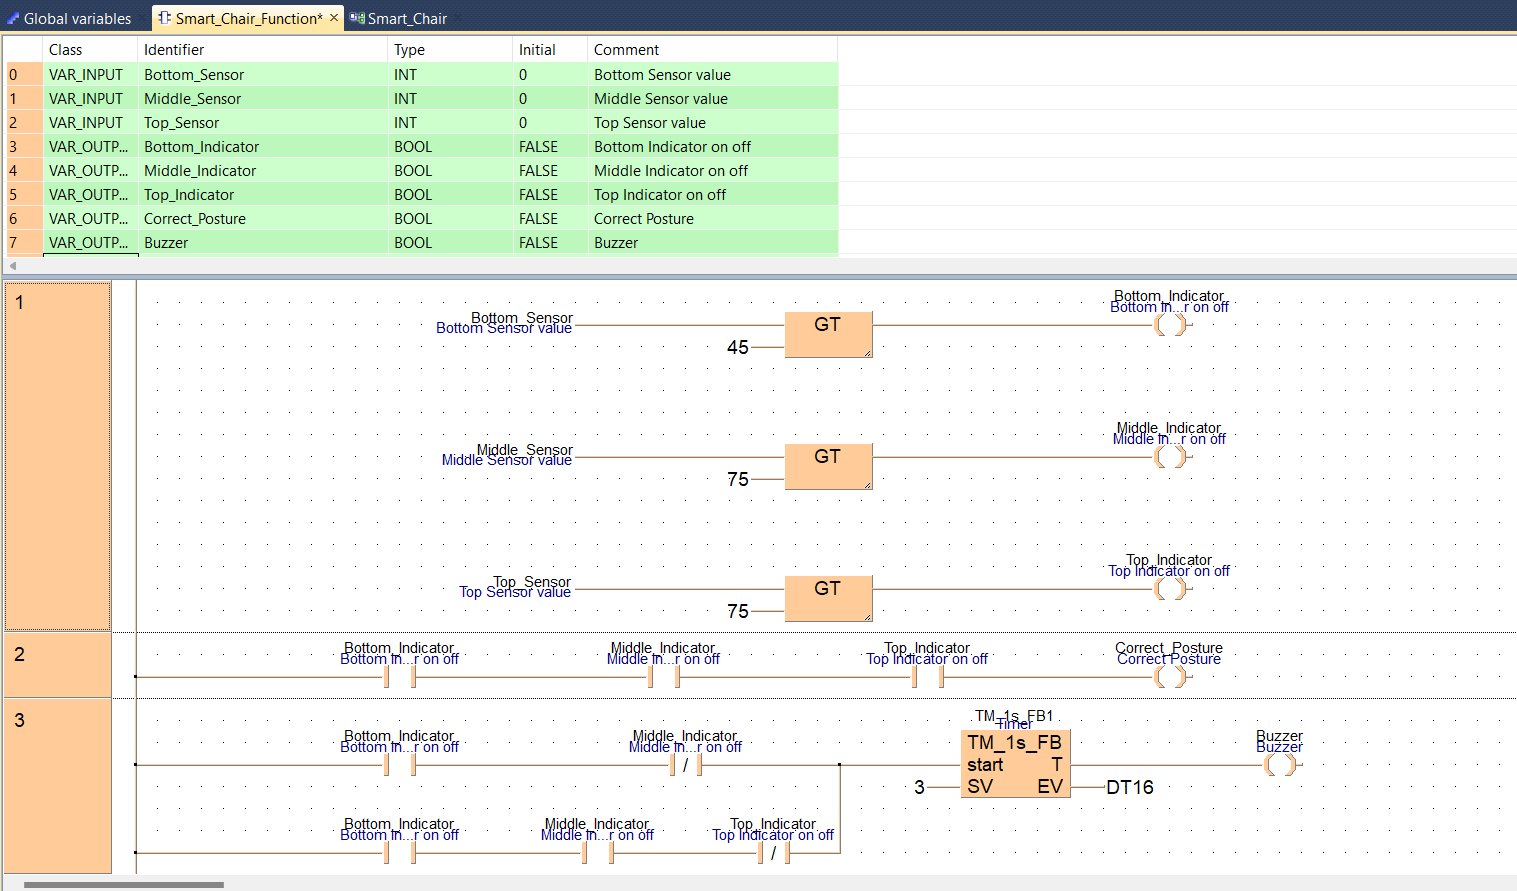
Task: Click the Bottom_Sensor identifier cell
Action: (262, 74)
